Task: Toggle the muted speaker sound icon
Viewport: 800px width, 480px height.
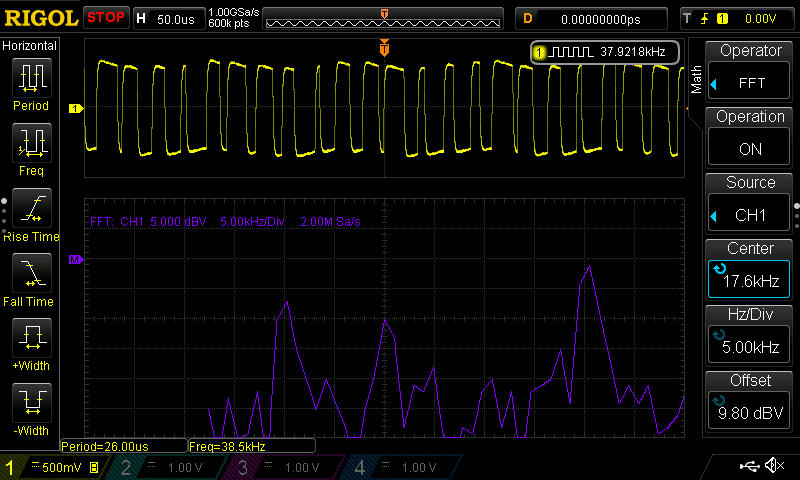Action: point(773,466)
